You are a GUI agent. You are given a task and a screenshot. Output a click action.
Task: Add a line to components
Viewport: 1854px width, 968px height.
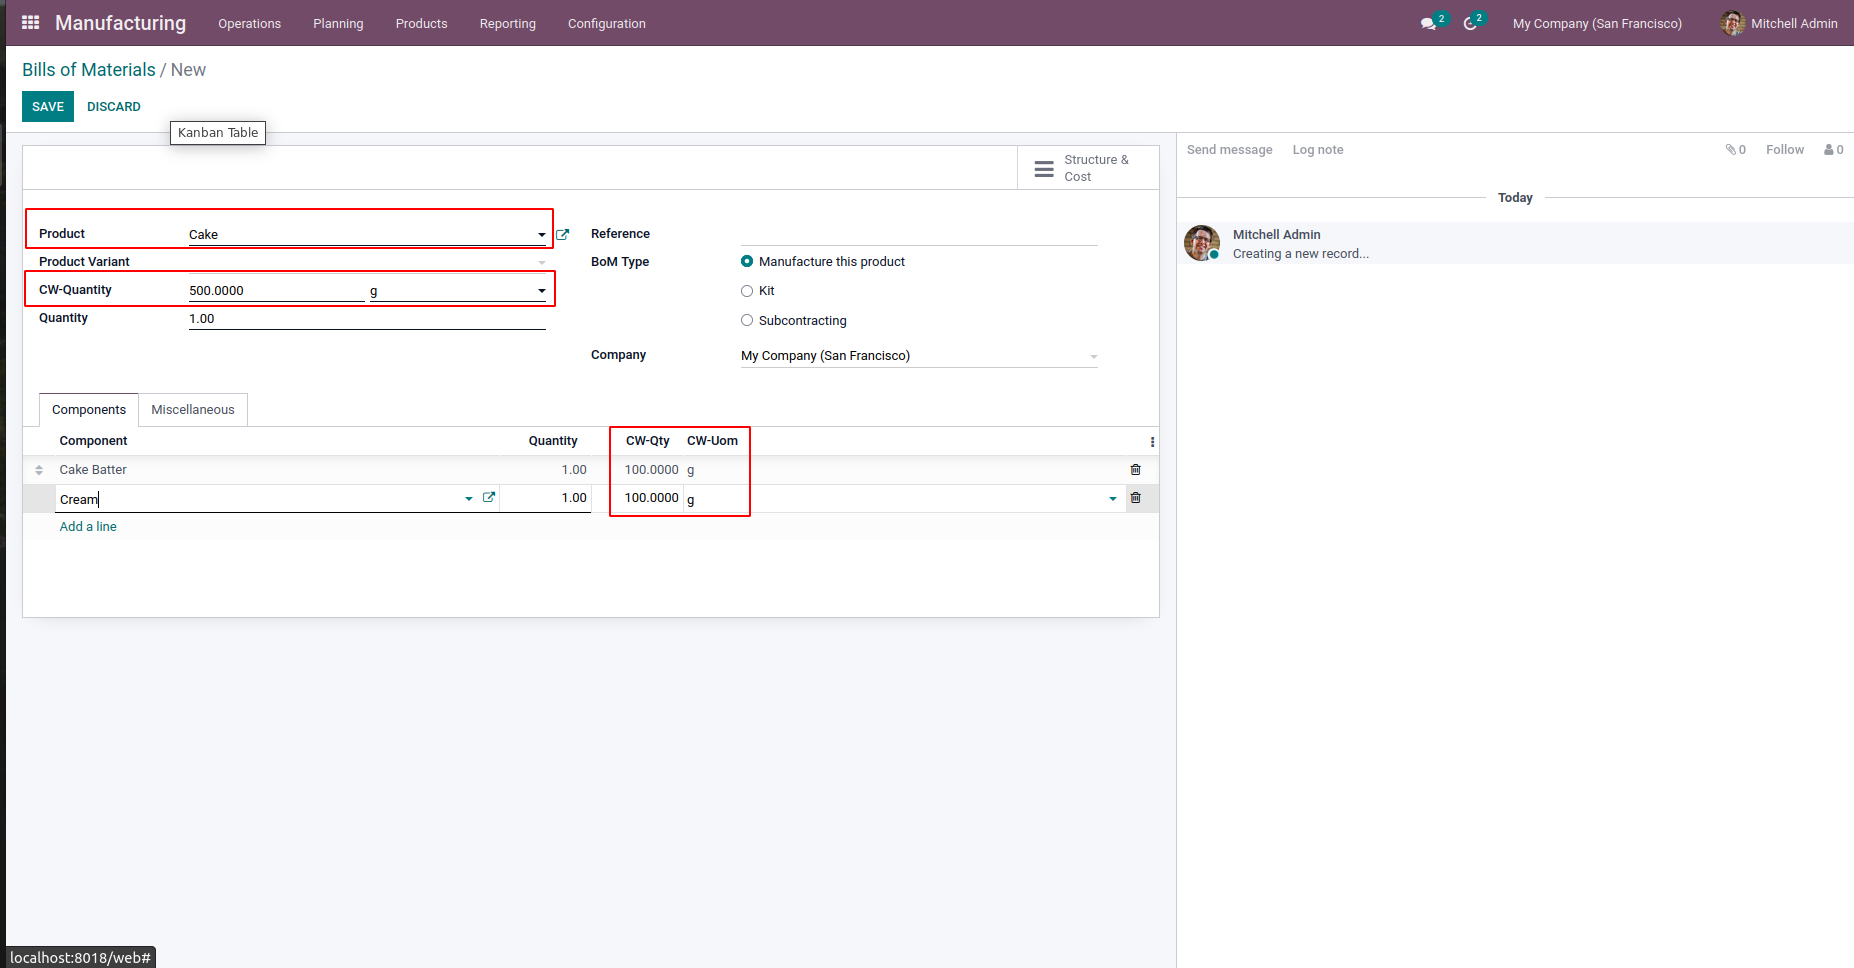tap(88, 527)
